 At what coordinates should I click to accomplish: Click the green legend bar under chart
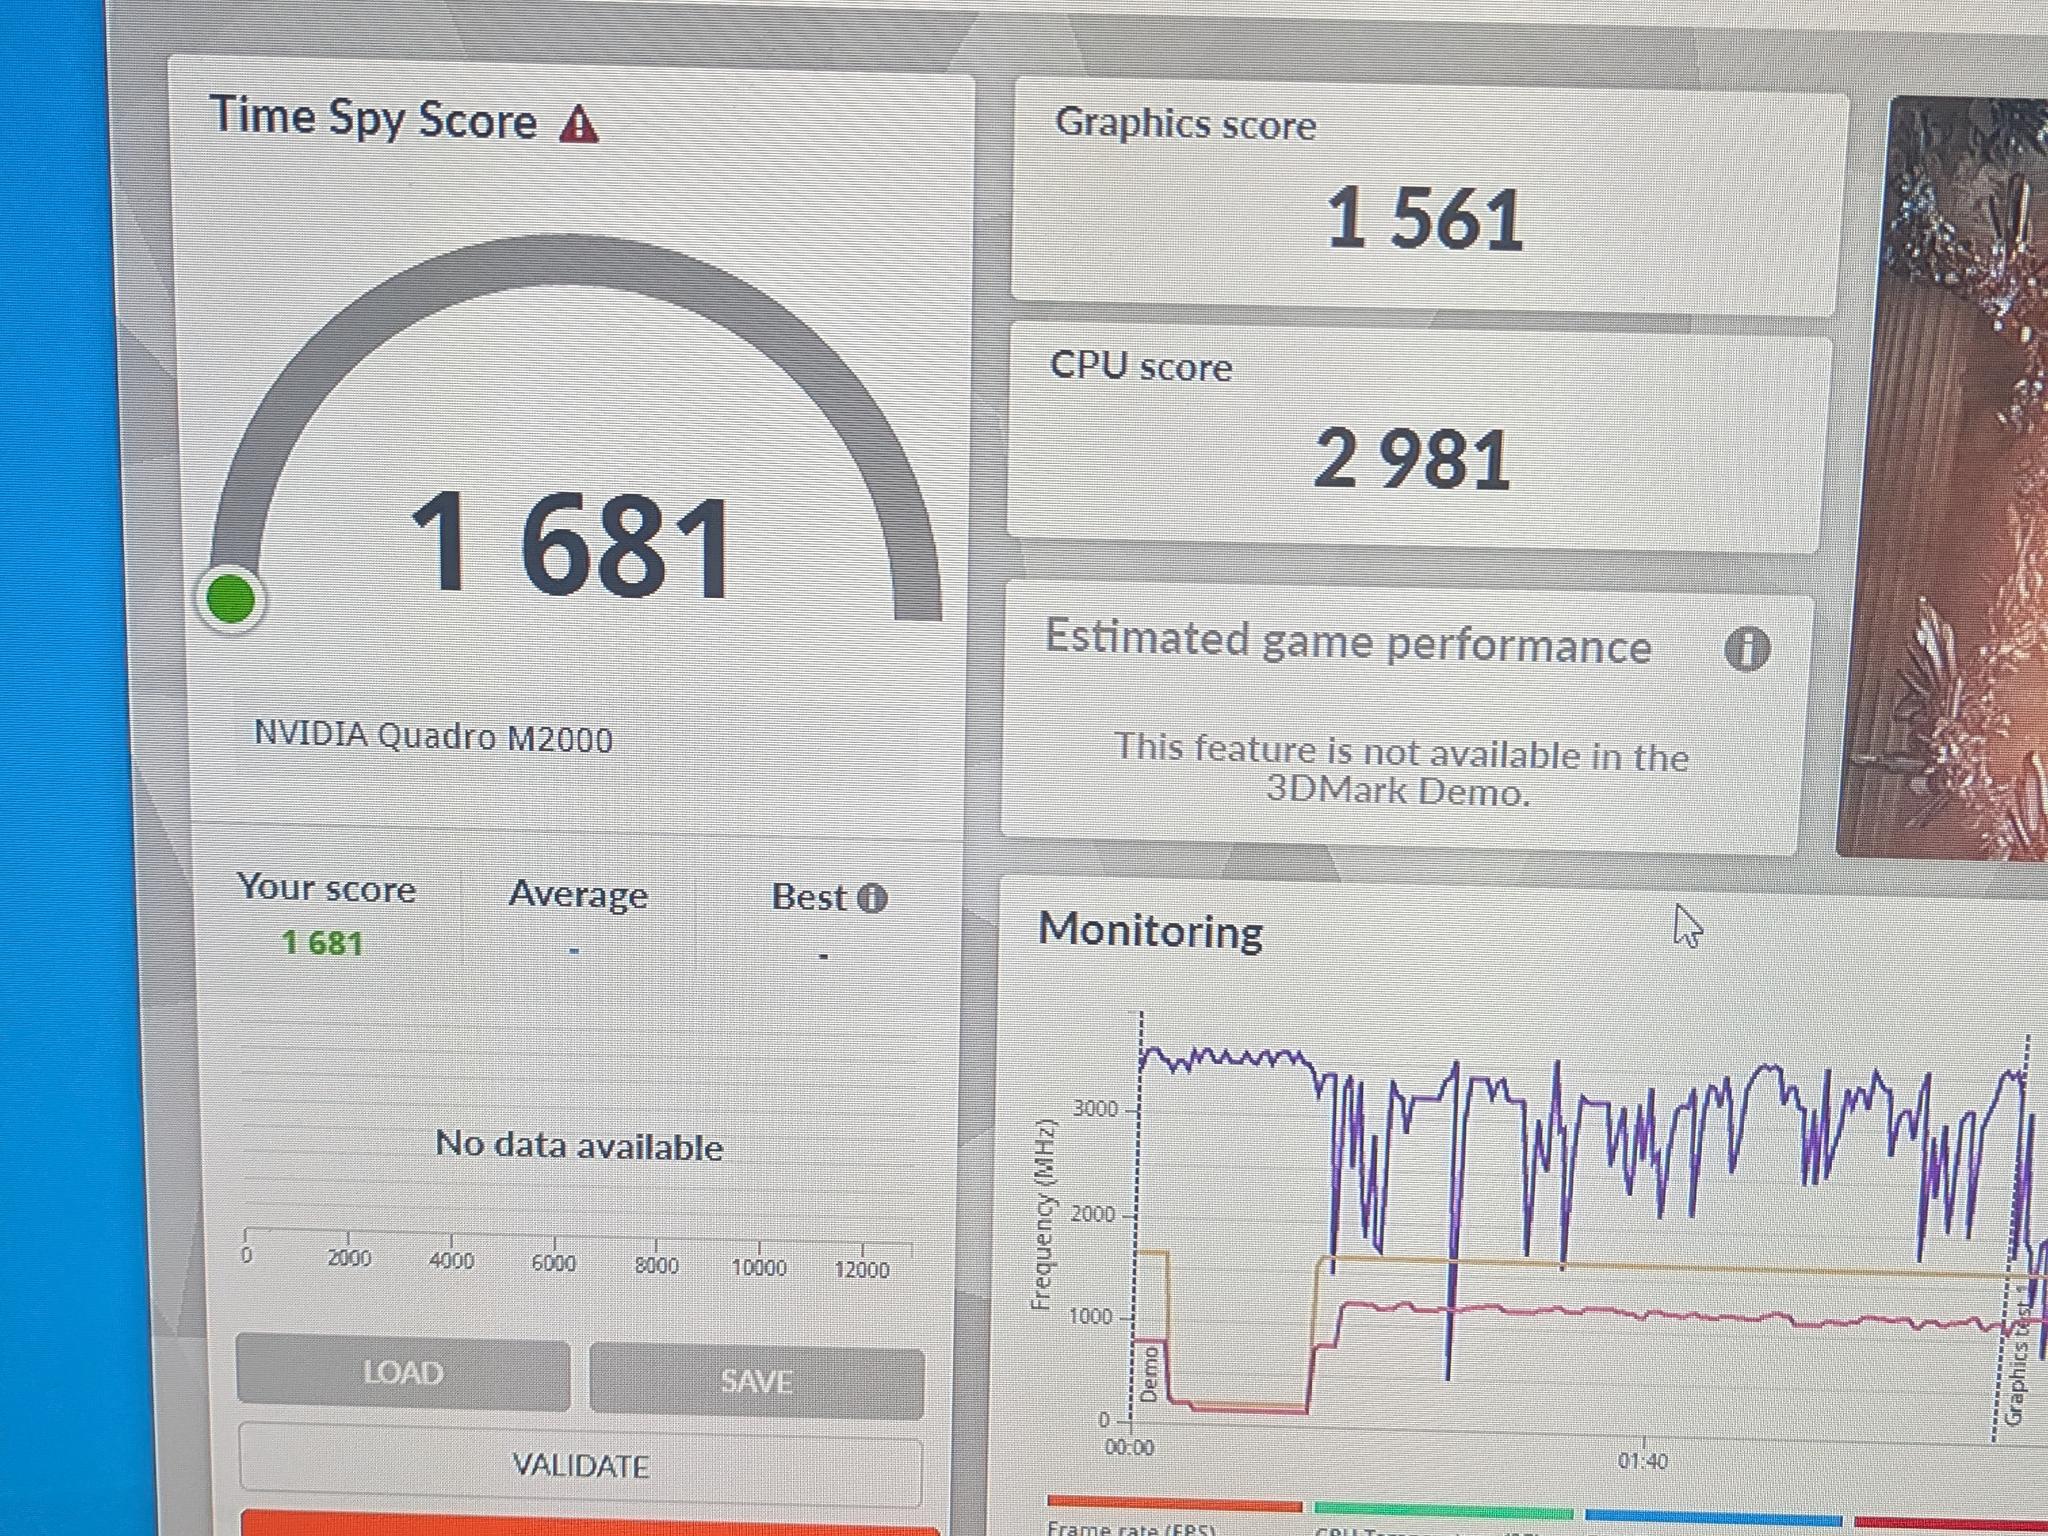[1443, 1510]
